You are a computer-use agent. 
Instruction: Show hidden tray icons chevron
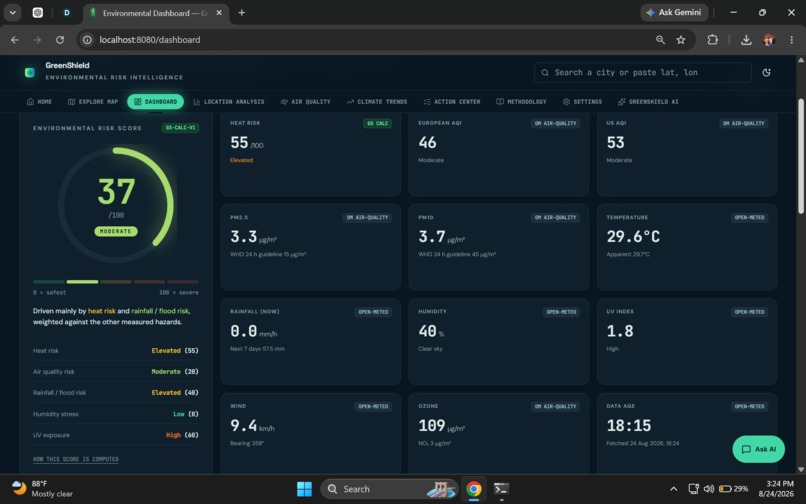pos(673,489)
